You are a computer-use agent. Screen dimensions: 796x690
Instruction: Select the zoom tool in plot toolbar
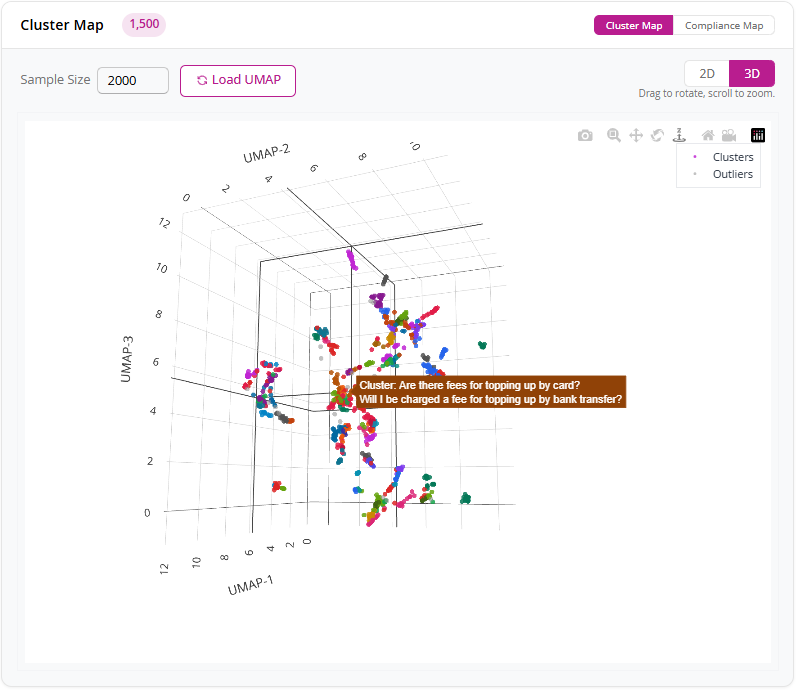(614, 135)
